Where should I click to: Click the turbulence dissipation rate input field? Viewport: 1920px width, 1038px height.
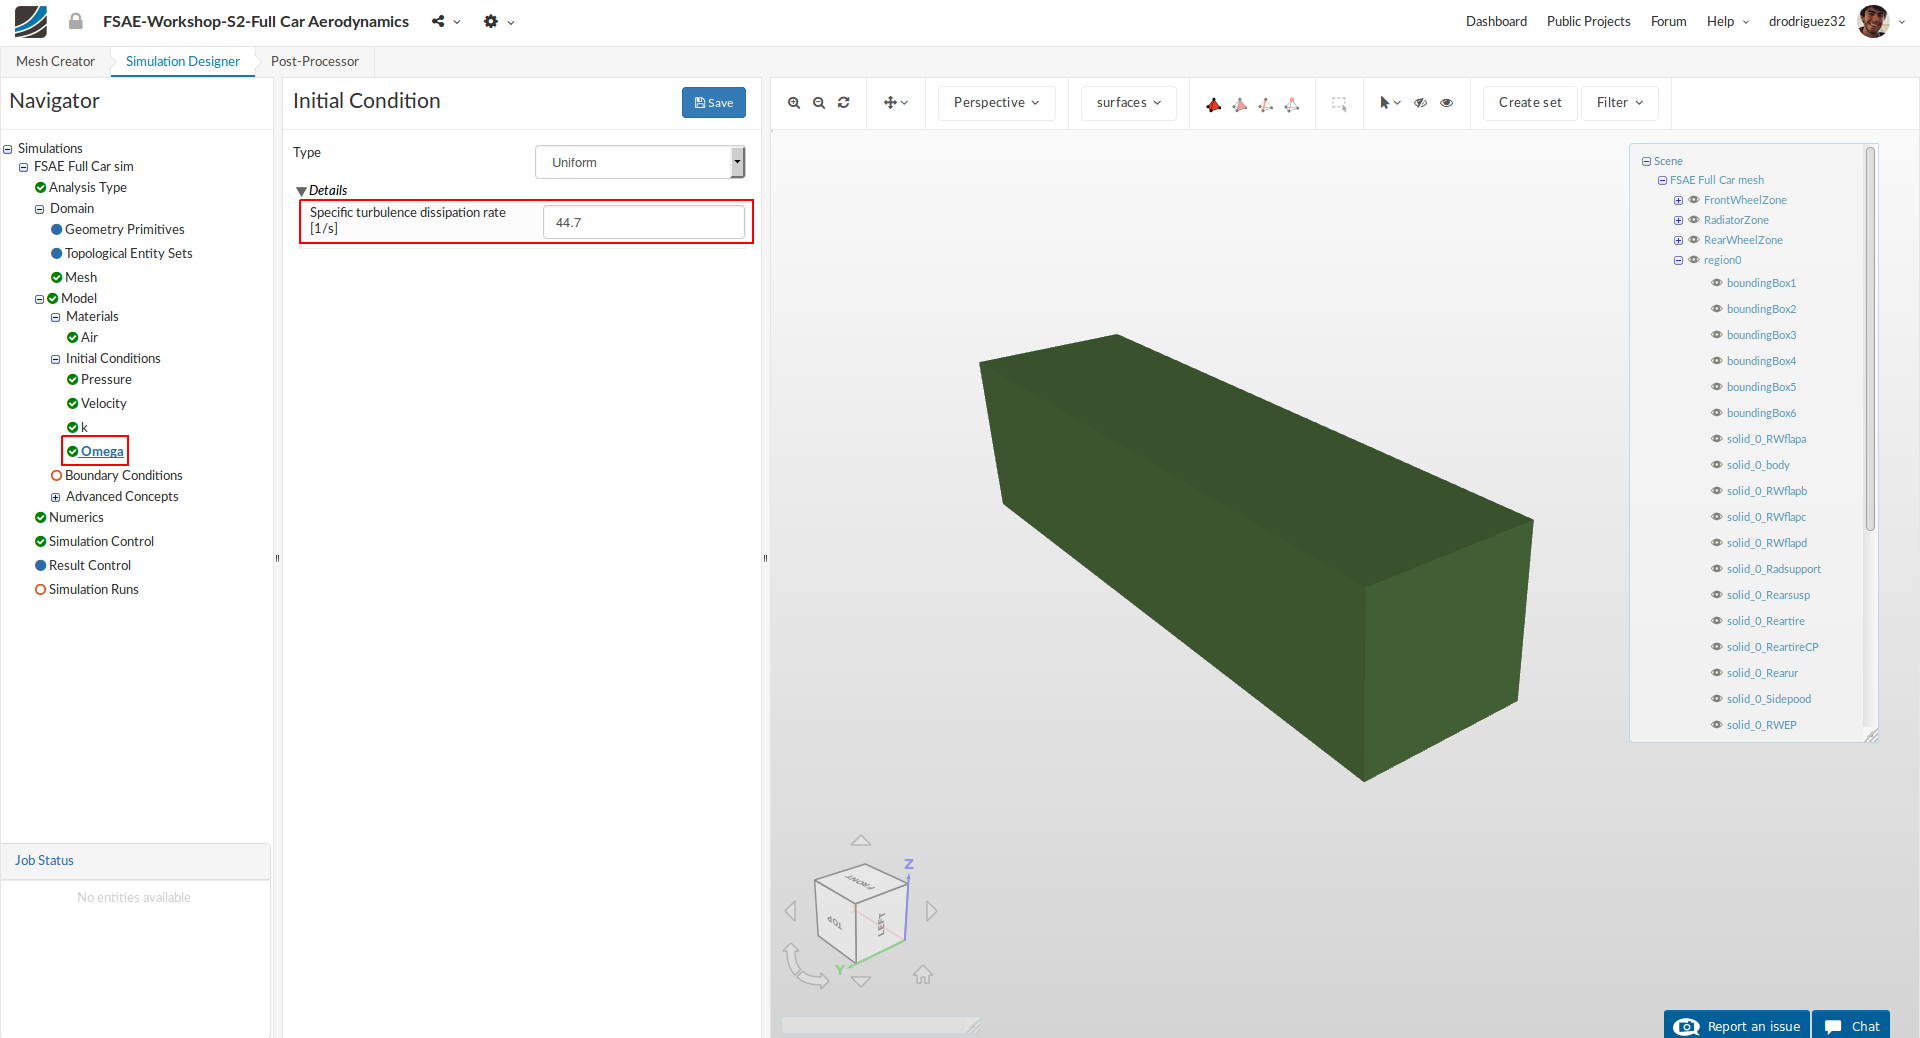(x=643, y=222)
